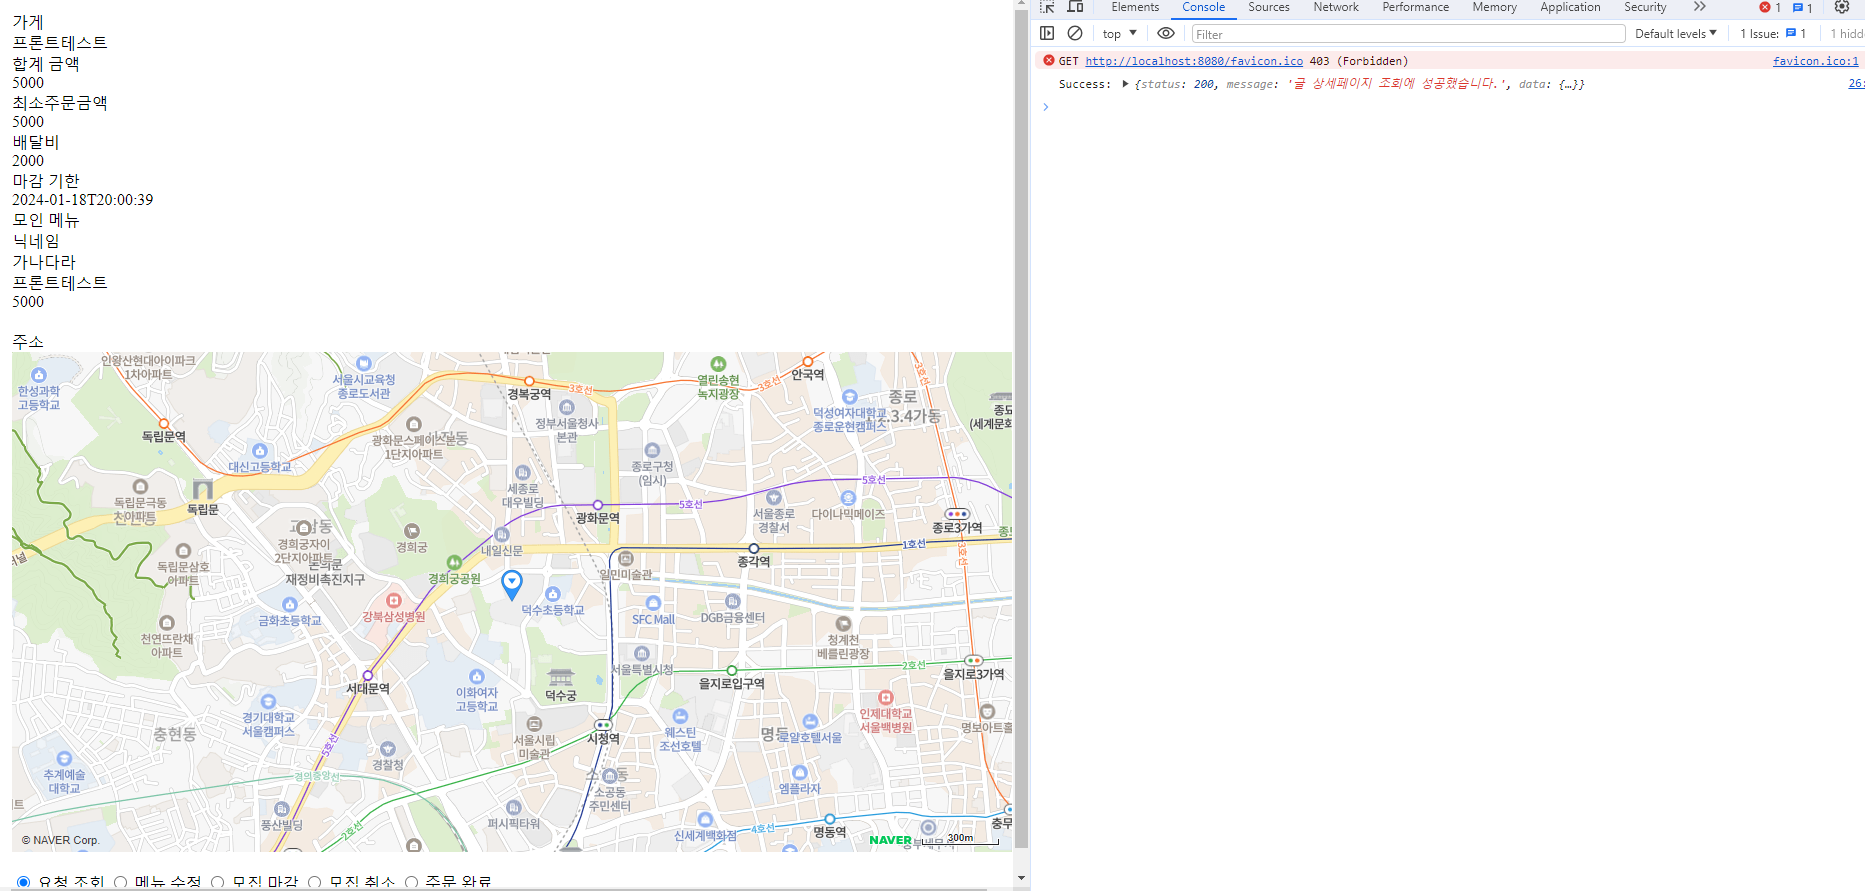Viewport: 1865px width, 891px height.
Task: Clear the console with the ban icon
Action: point(1075,33)
